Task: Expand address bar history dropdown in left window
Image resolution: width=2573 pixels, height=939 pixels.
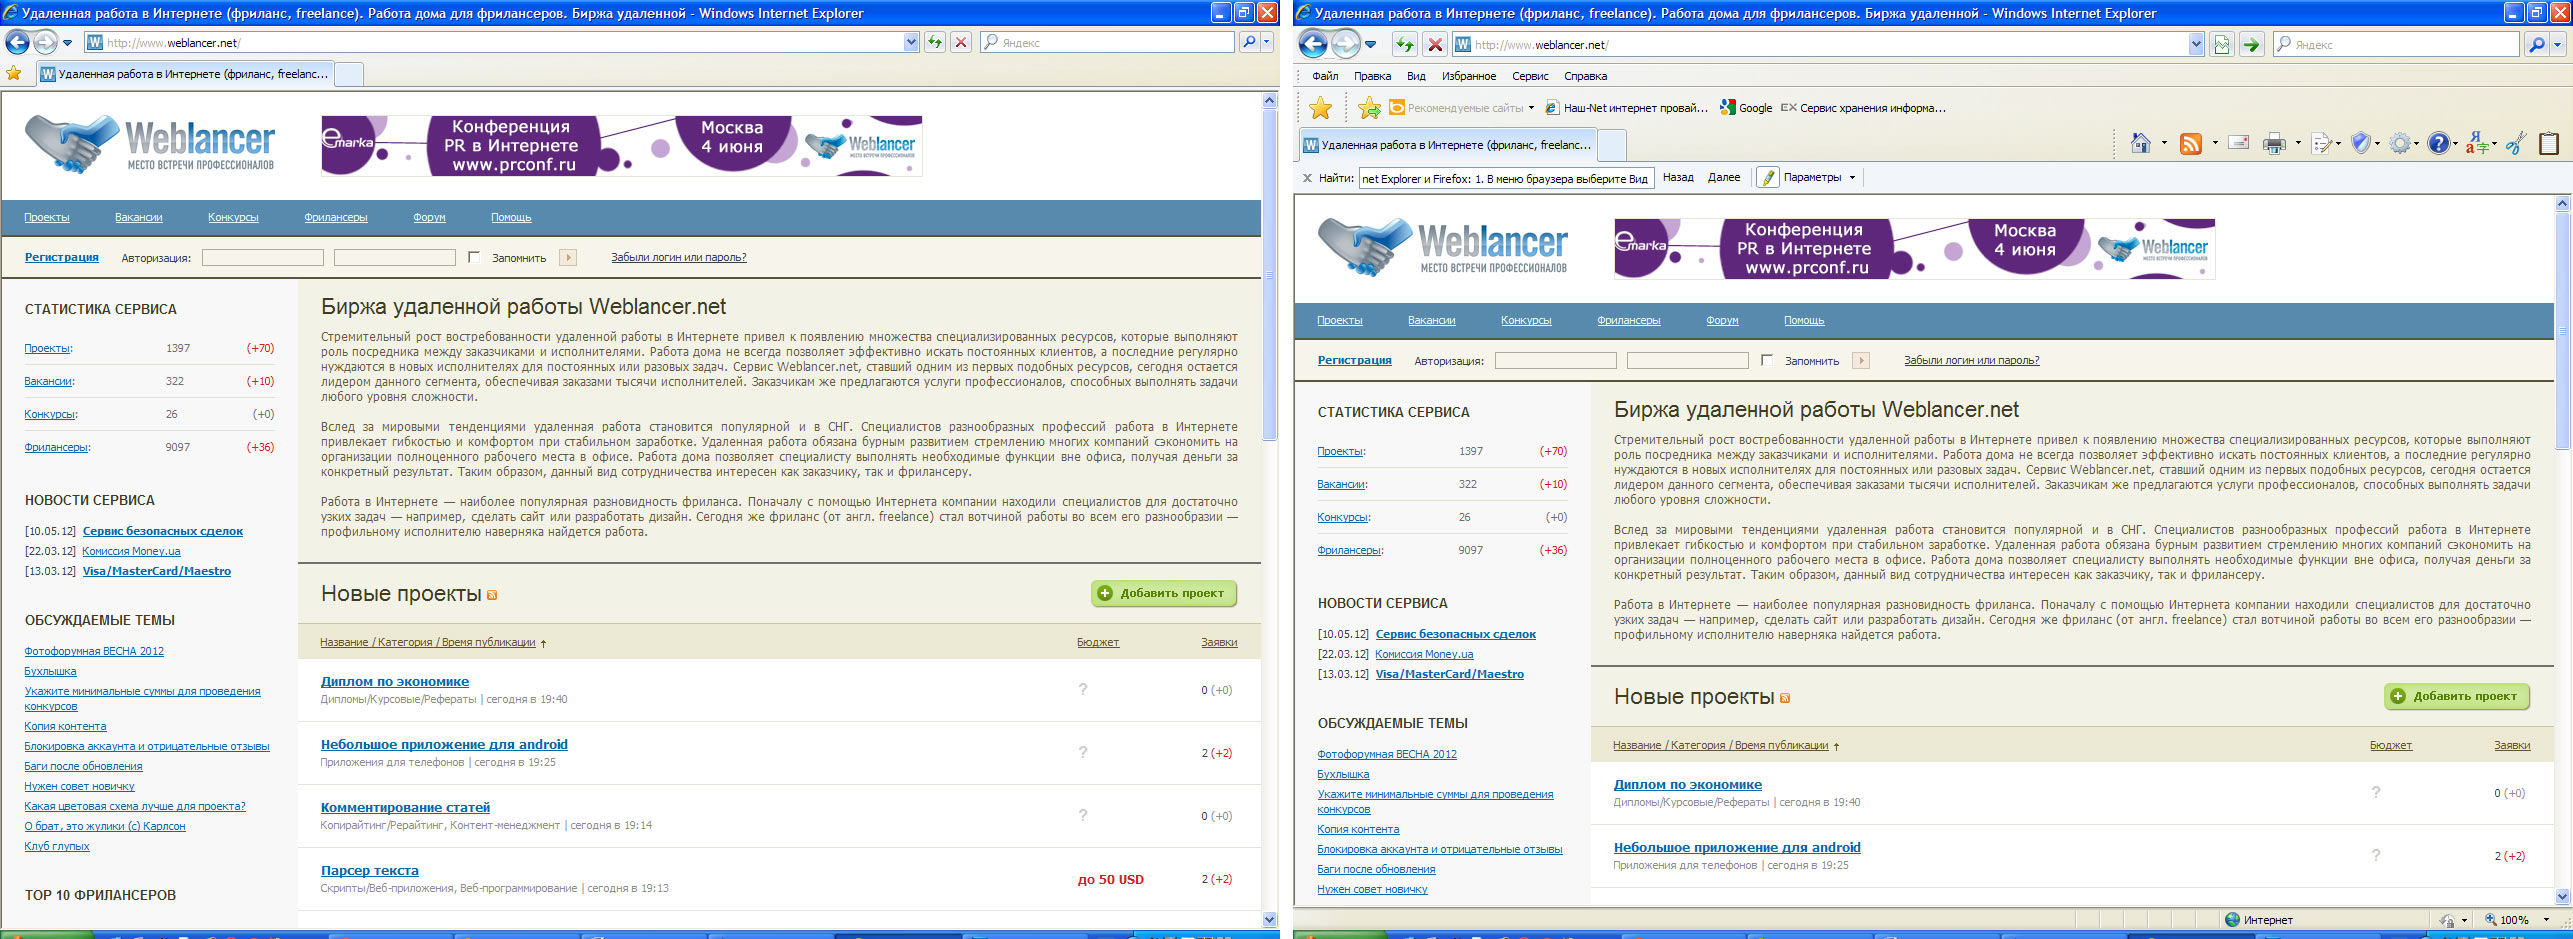Action: point(911,42)
